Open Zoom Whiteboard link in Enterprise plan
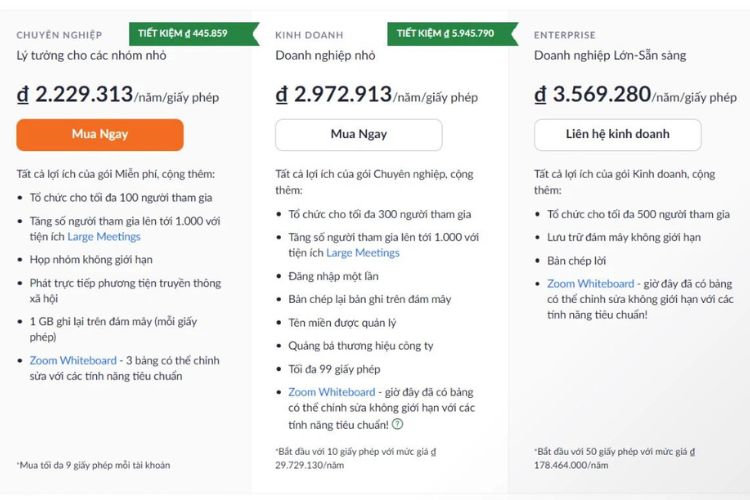 pos(591,284)
